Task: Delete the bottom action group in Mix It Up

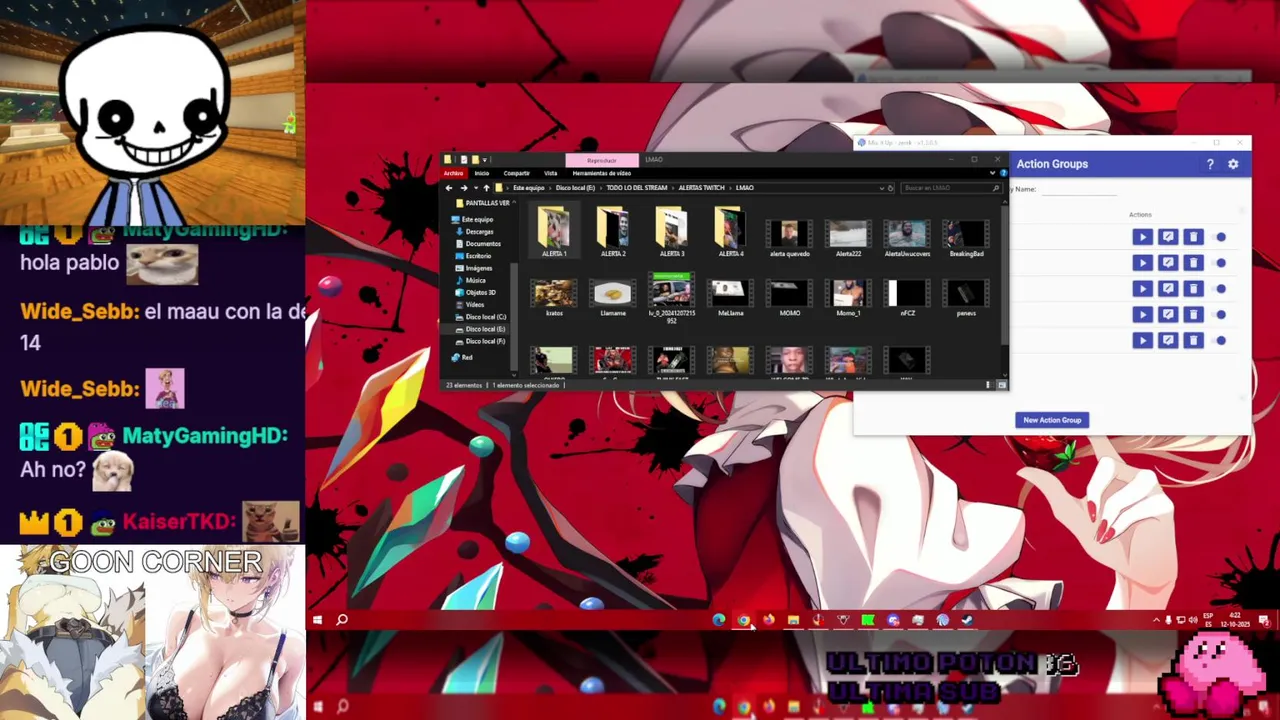Action: [1193, 341]
